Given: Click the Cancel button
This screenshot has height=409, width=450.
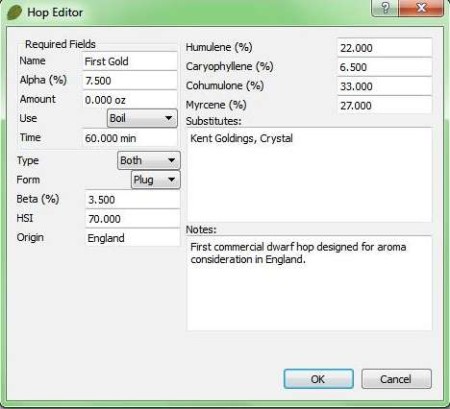Looking at the screenshot, I should tap(396, 379).
